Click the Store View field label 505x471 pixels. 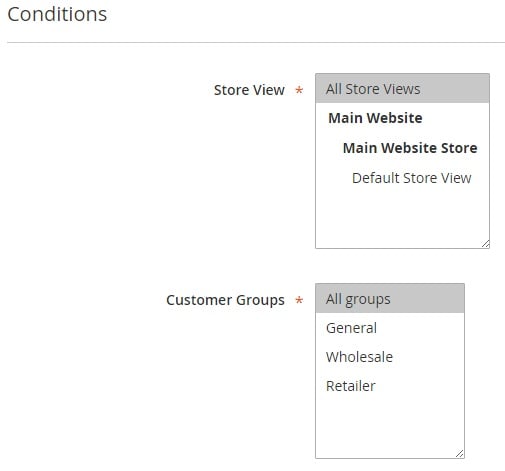[x=249, y=90]
